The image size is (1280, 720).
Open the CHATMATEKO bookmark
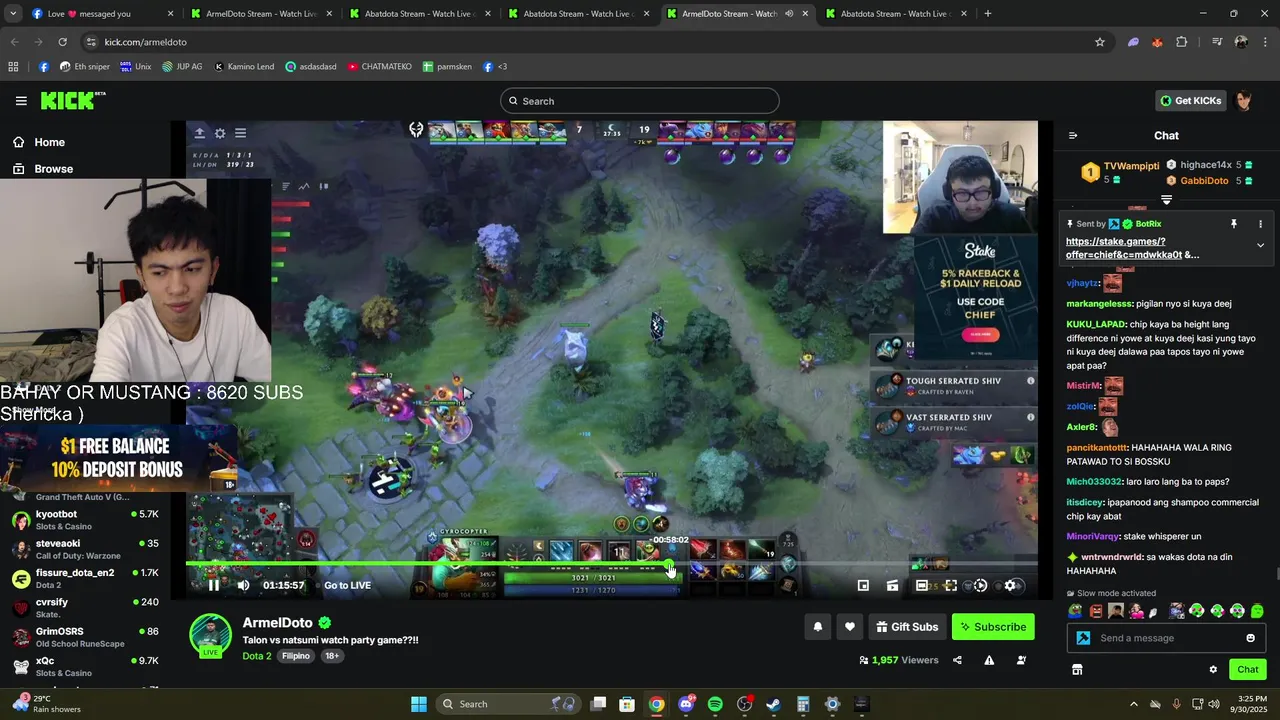tap(380, 67)
